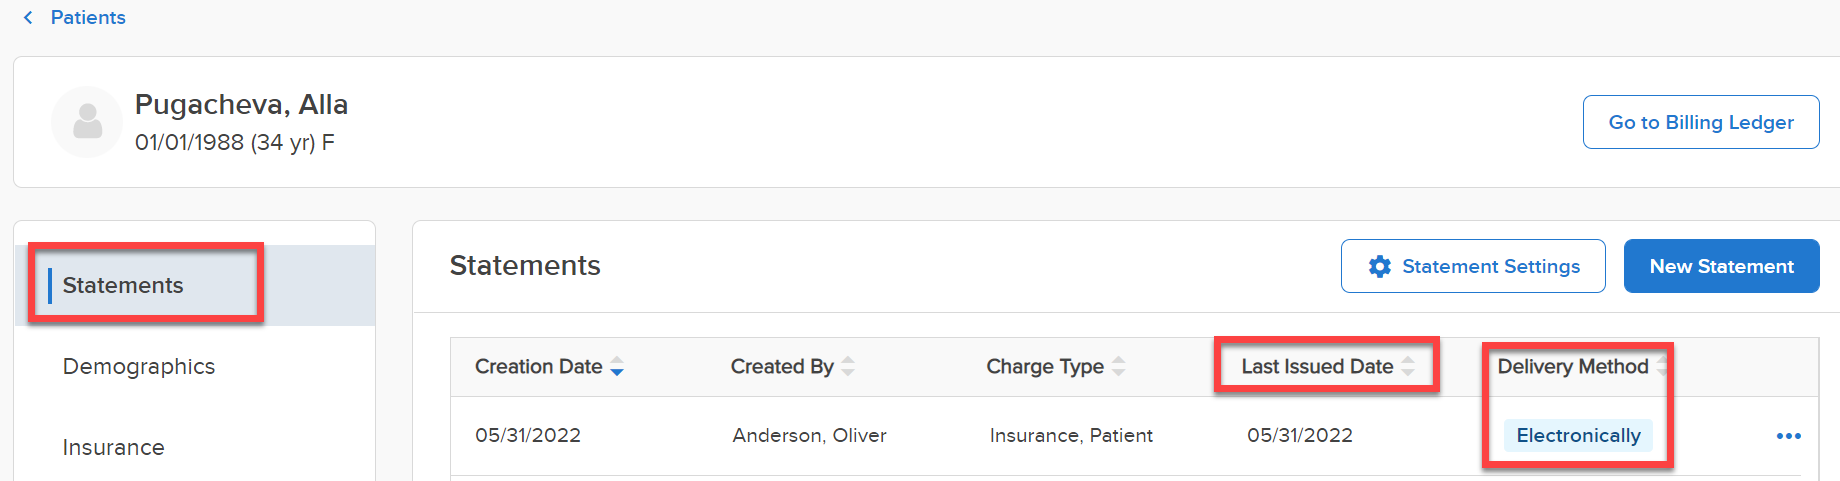
Task: Sort by Creation Date arrow icon
Action: (x=617, y=367)
